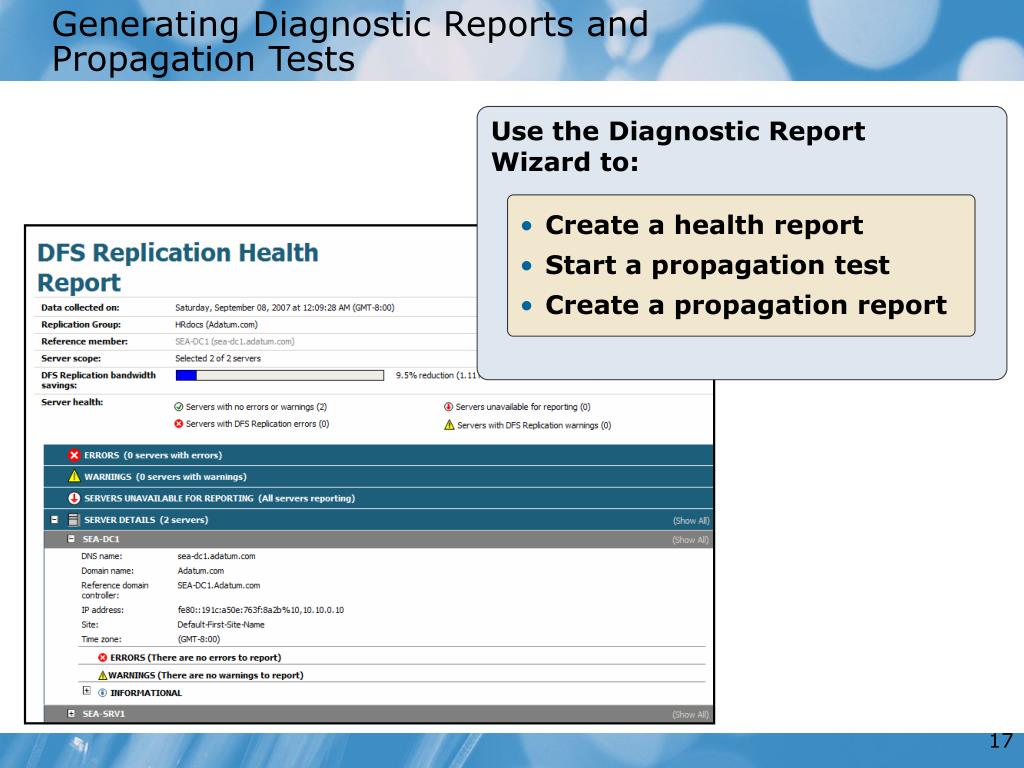The width and height of the screenshot is (1024, 768).
Task: Click the server icon beside SERVER DETAILS
Action: click(x=73, y=520)
